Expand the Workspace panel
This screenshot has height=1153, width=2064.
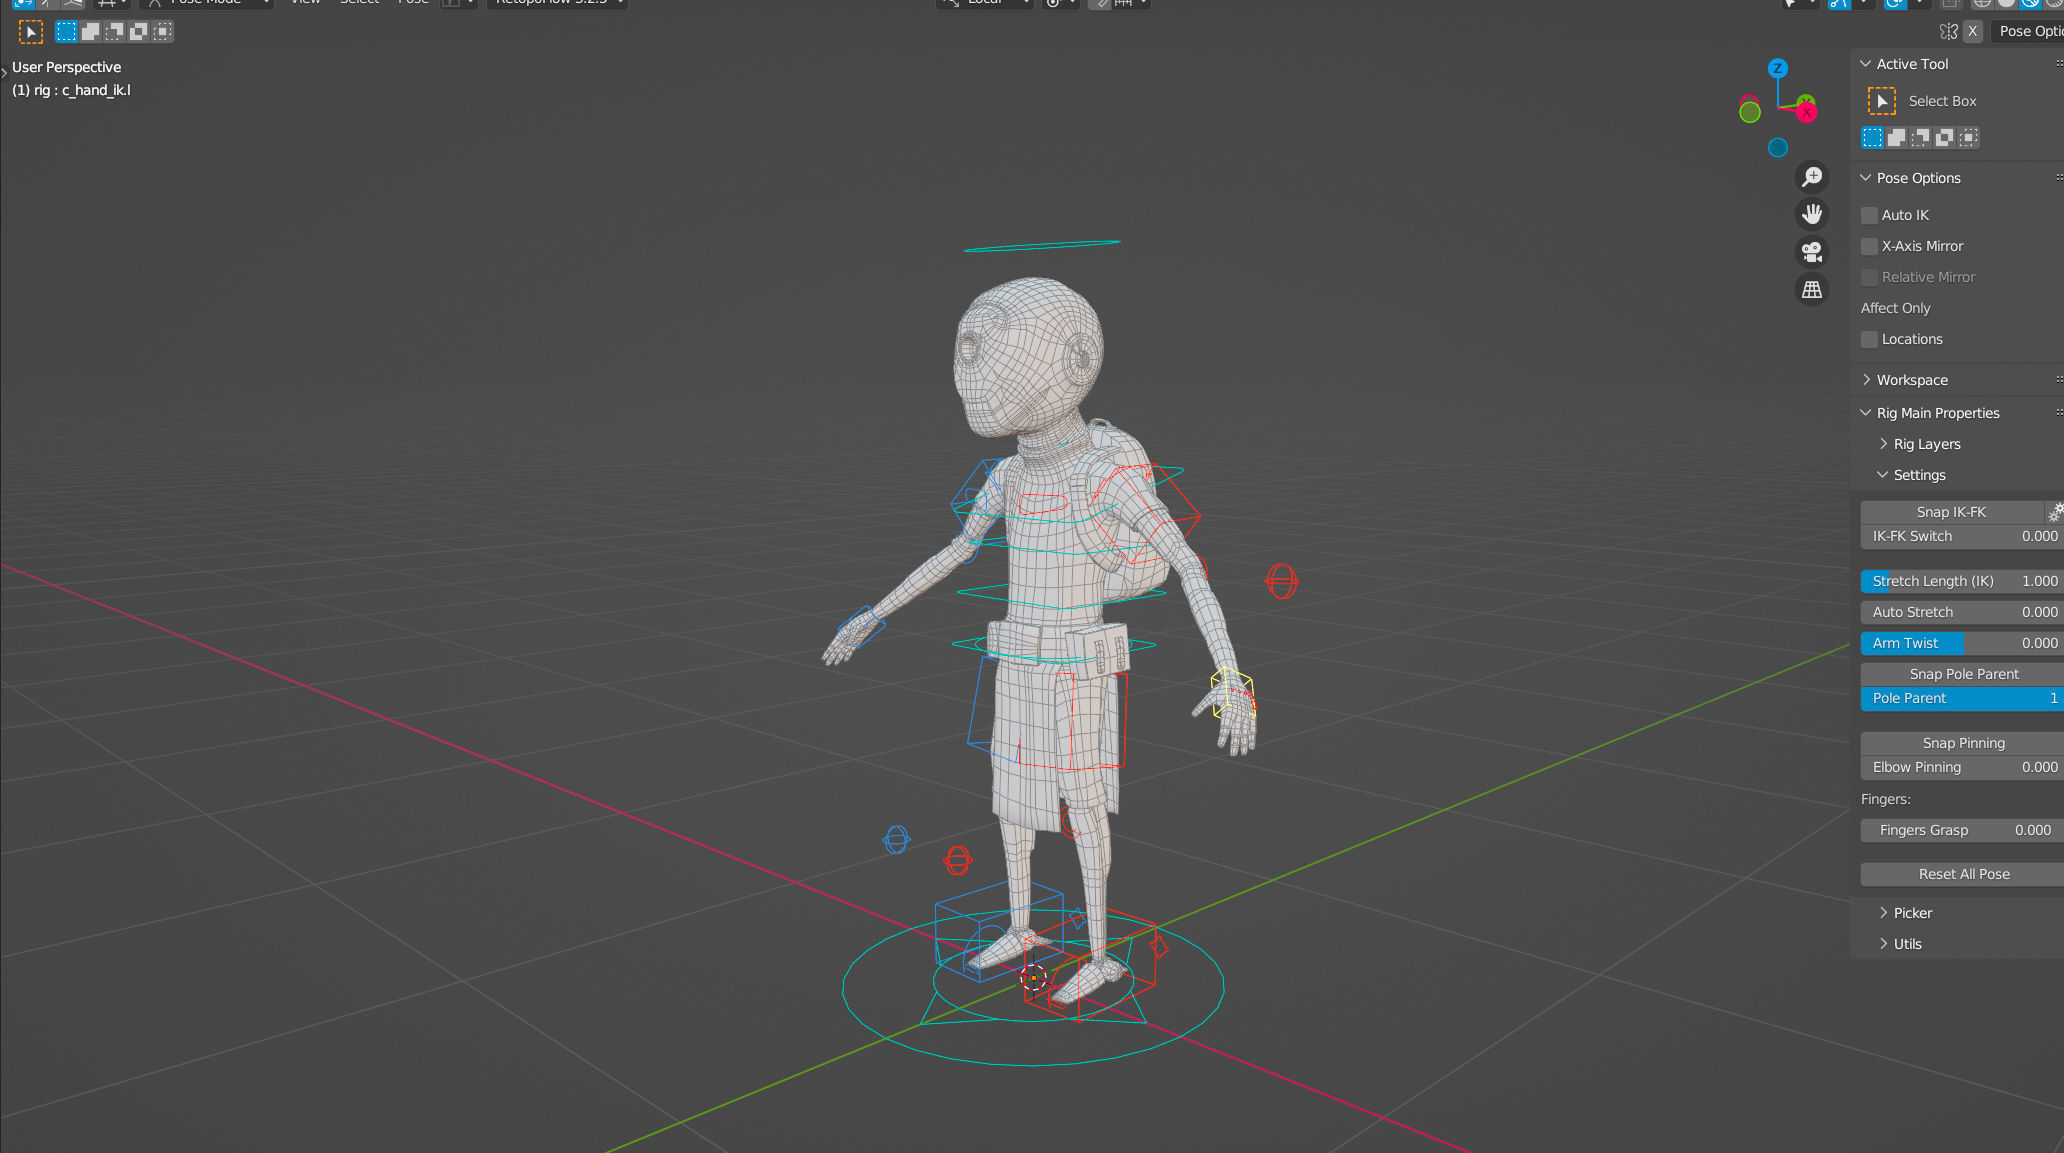coord(1865,380)
